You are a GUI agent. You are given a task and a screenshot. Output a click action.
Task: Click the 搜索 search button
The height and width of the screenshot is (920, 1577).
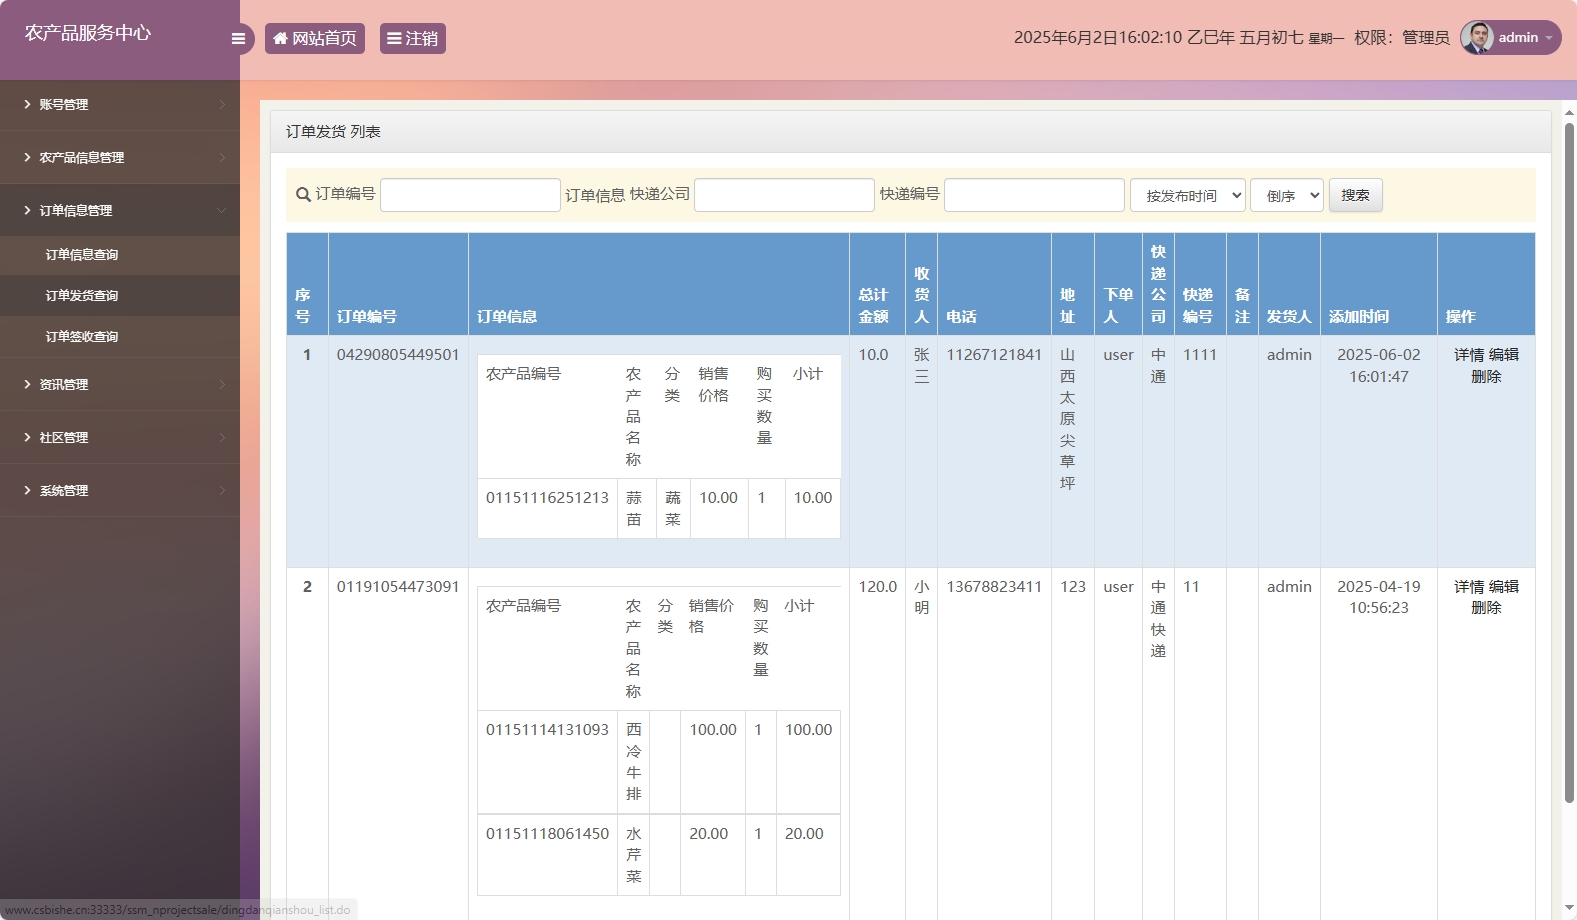[1355, 195]
